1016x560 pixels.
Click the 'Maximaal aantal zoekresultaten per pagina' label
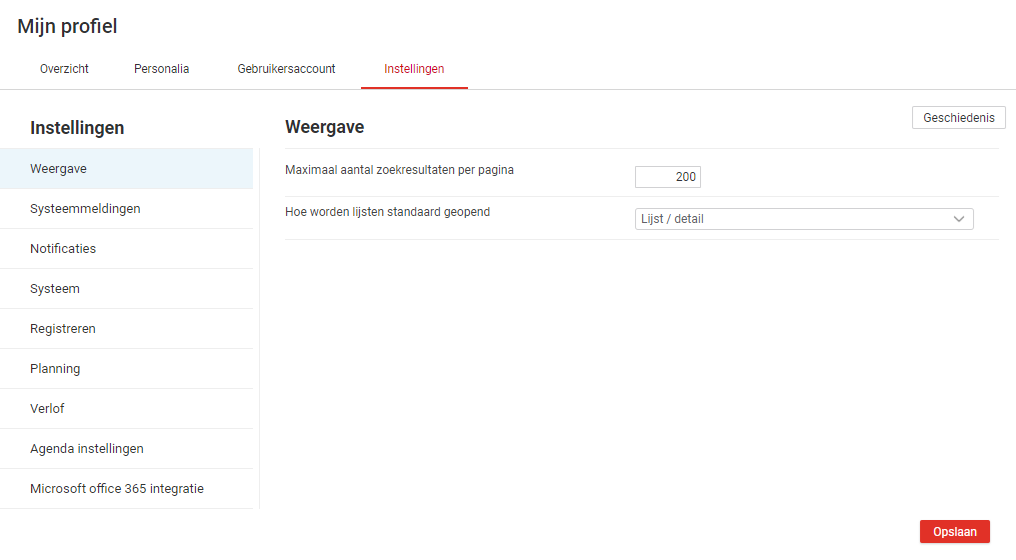(x=399, y=170)
